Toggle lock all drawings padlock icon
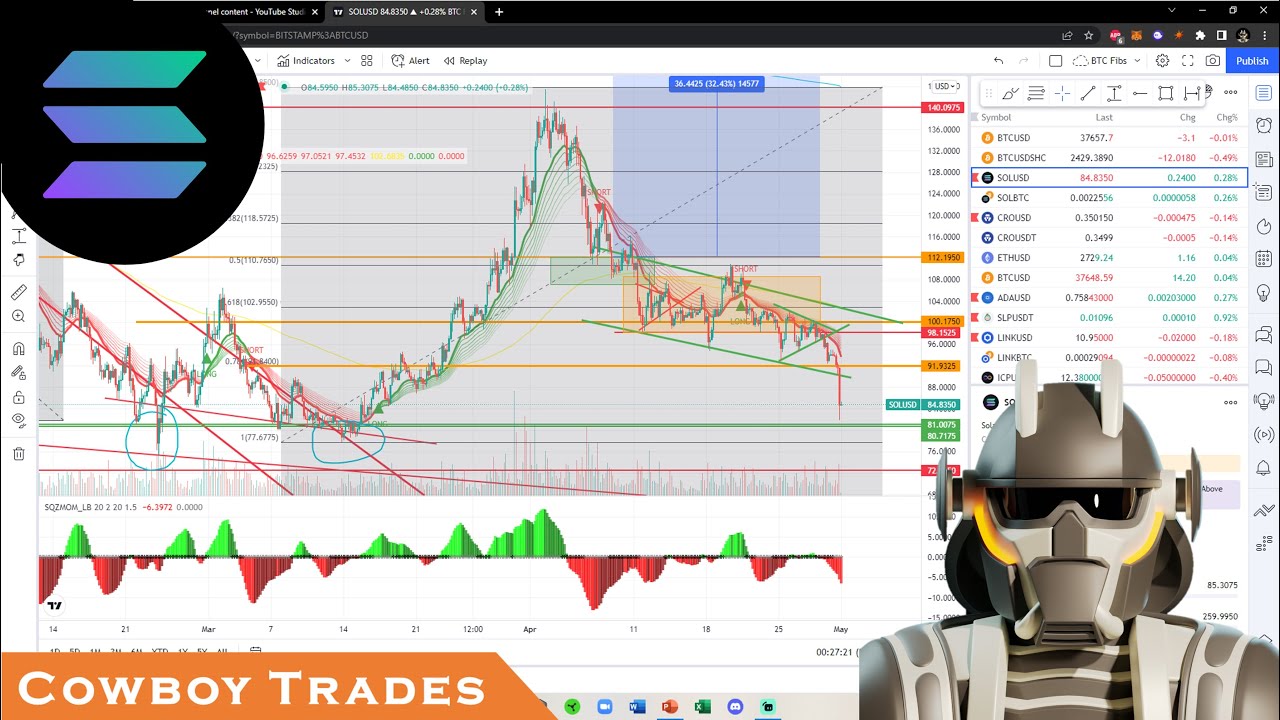The width and height of the screenshot is (1280, 720). point(18,398)
